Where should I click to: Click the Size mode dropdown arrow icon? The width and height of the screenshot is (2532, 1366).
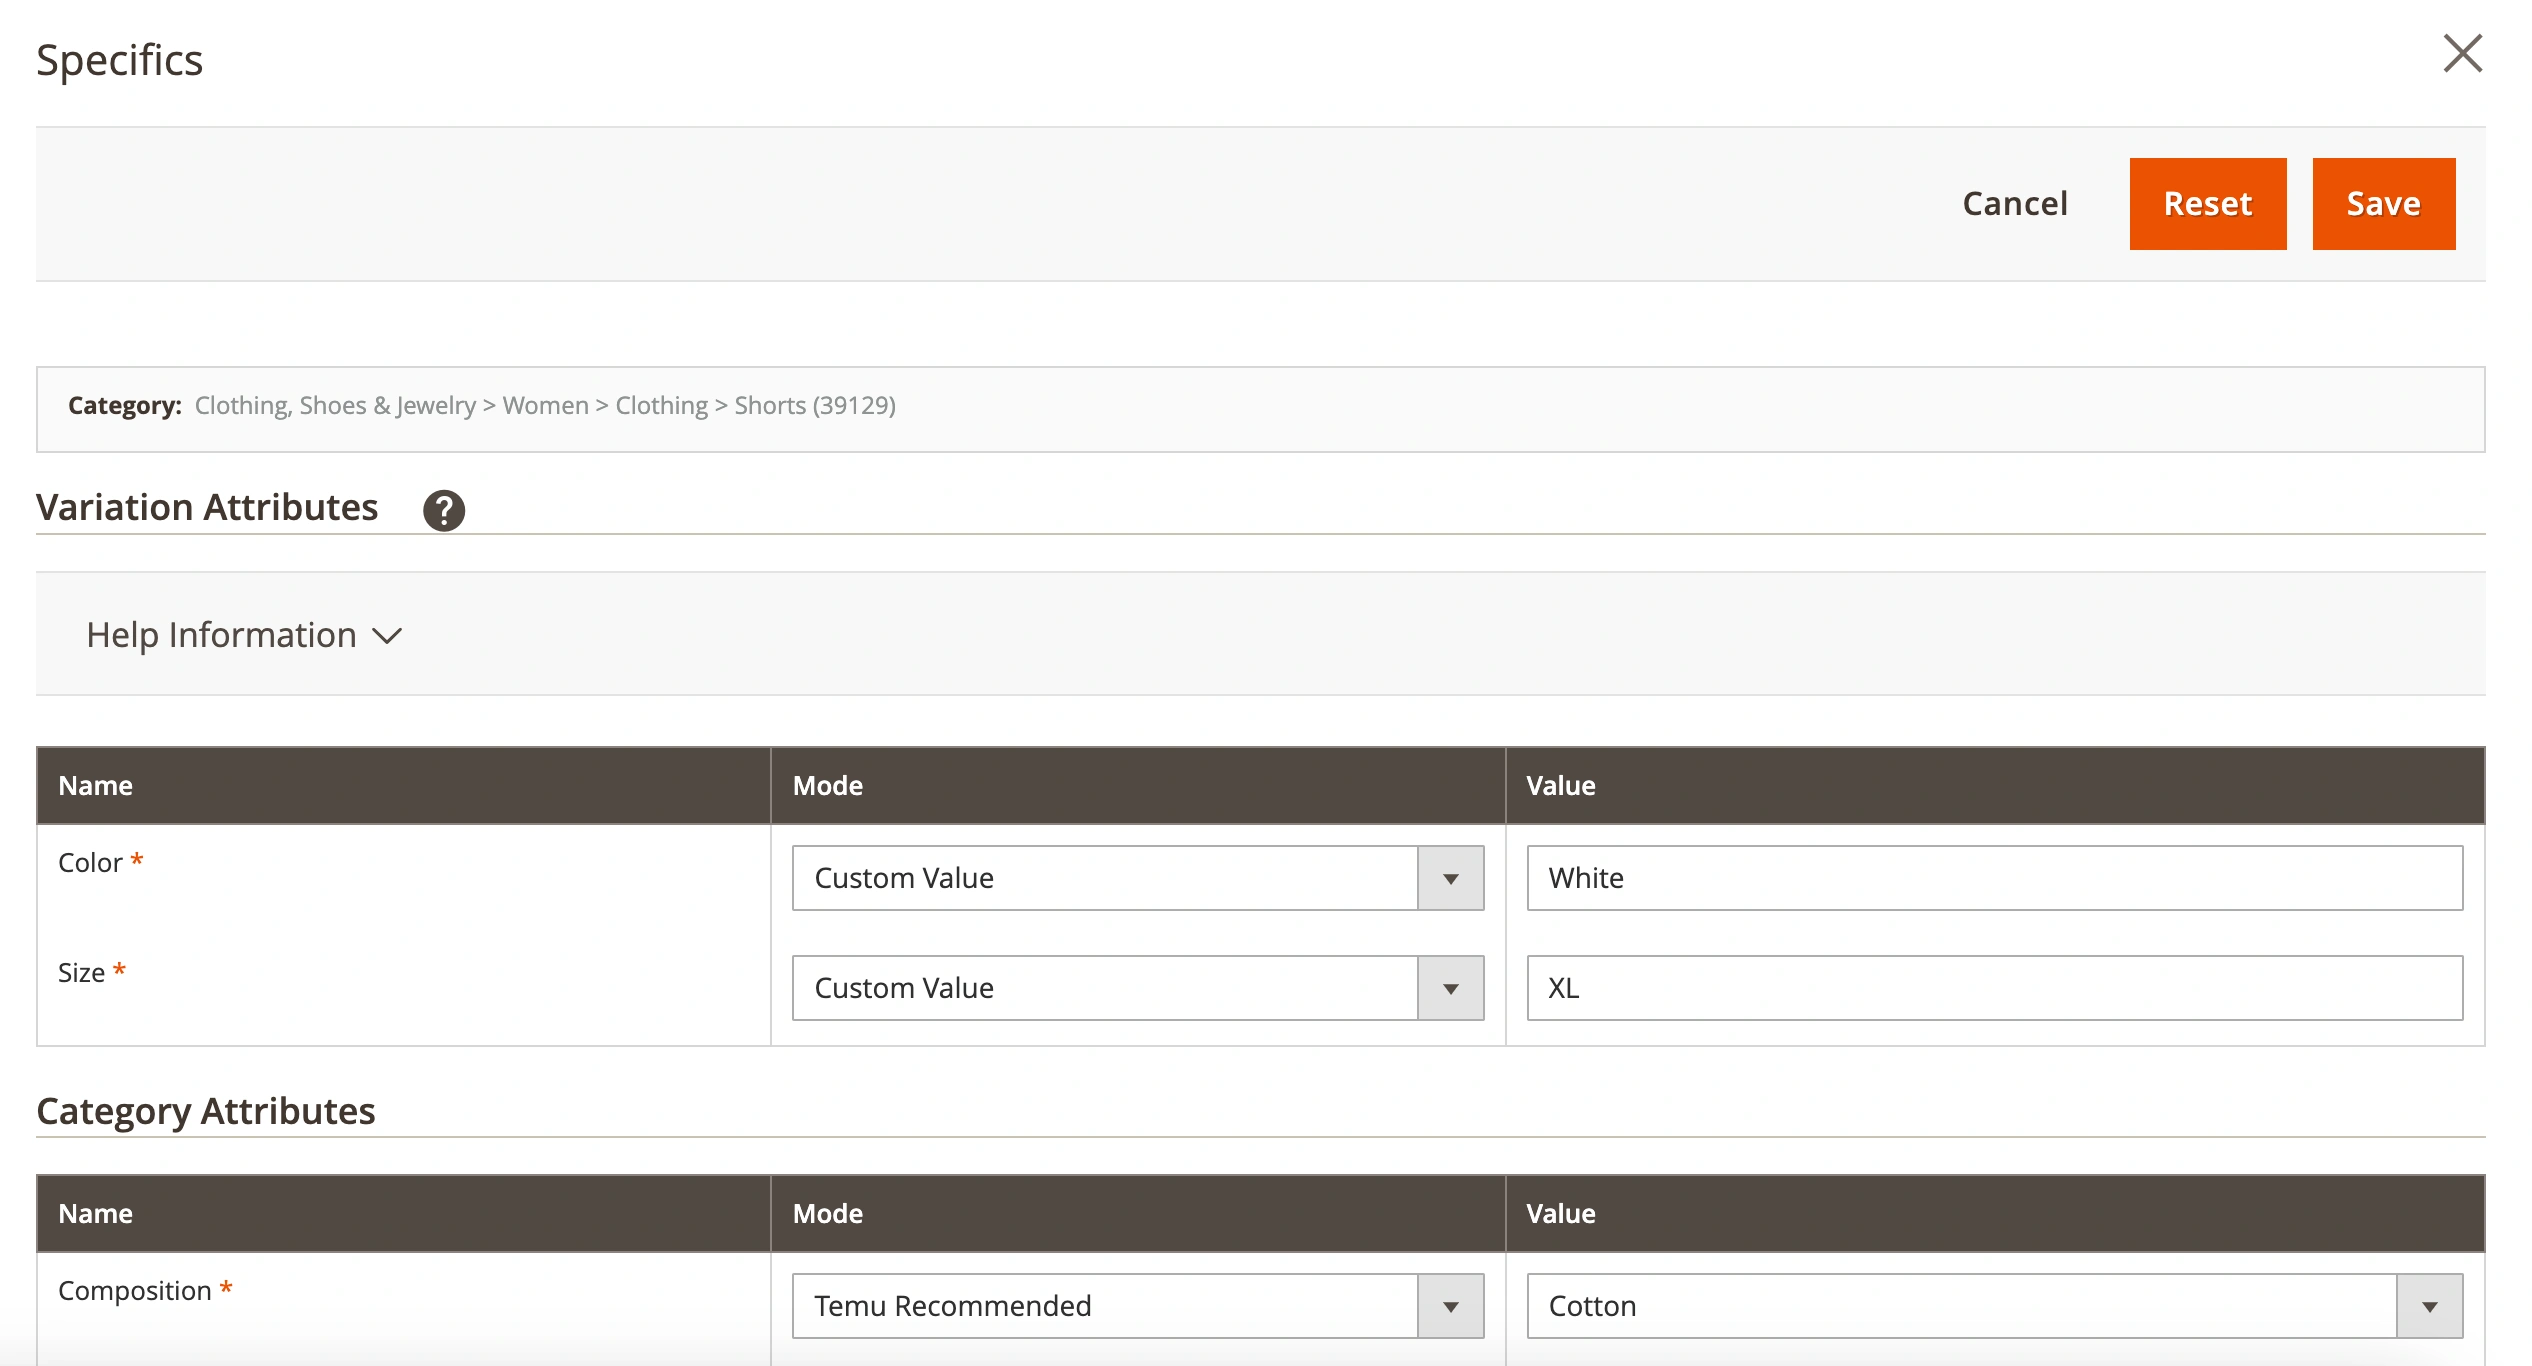(1450, 989)
